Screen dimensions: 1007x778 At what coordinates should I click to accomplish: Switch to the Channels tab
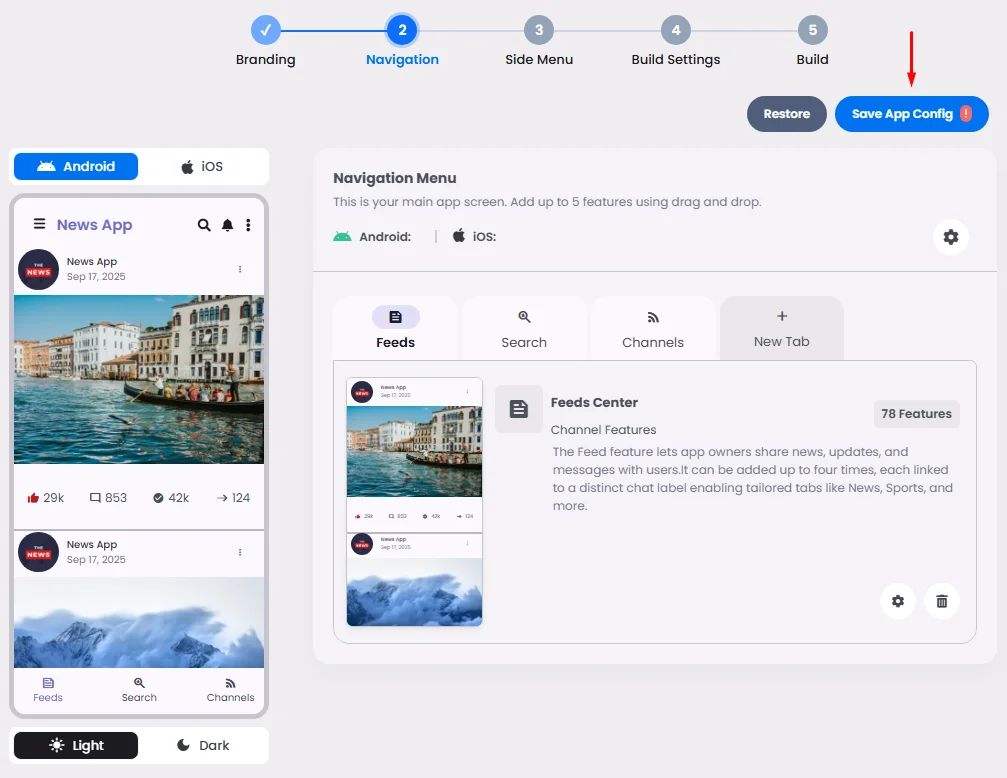coord(652,328)
